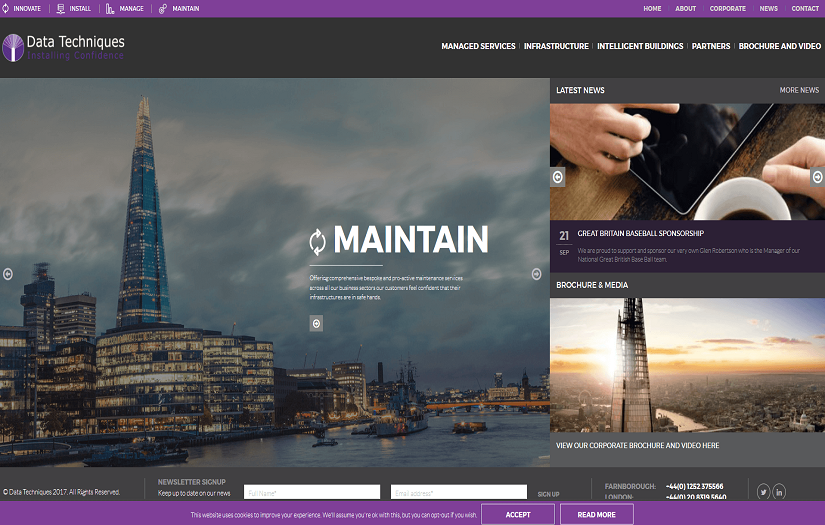This screenshot has height=525, width=825.
Task: Open Intelligent Buildings navigation item
Action: click(640, 46)
